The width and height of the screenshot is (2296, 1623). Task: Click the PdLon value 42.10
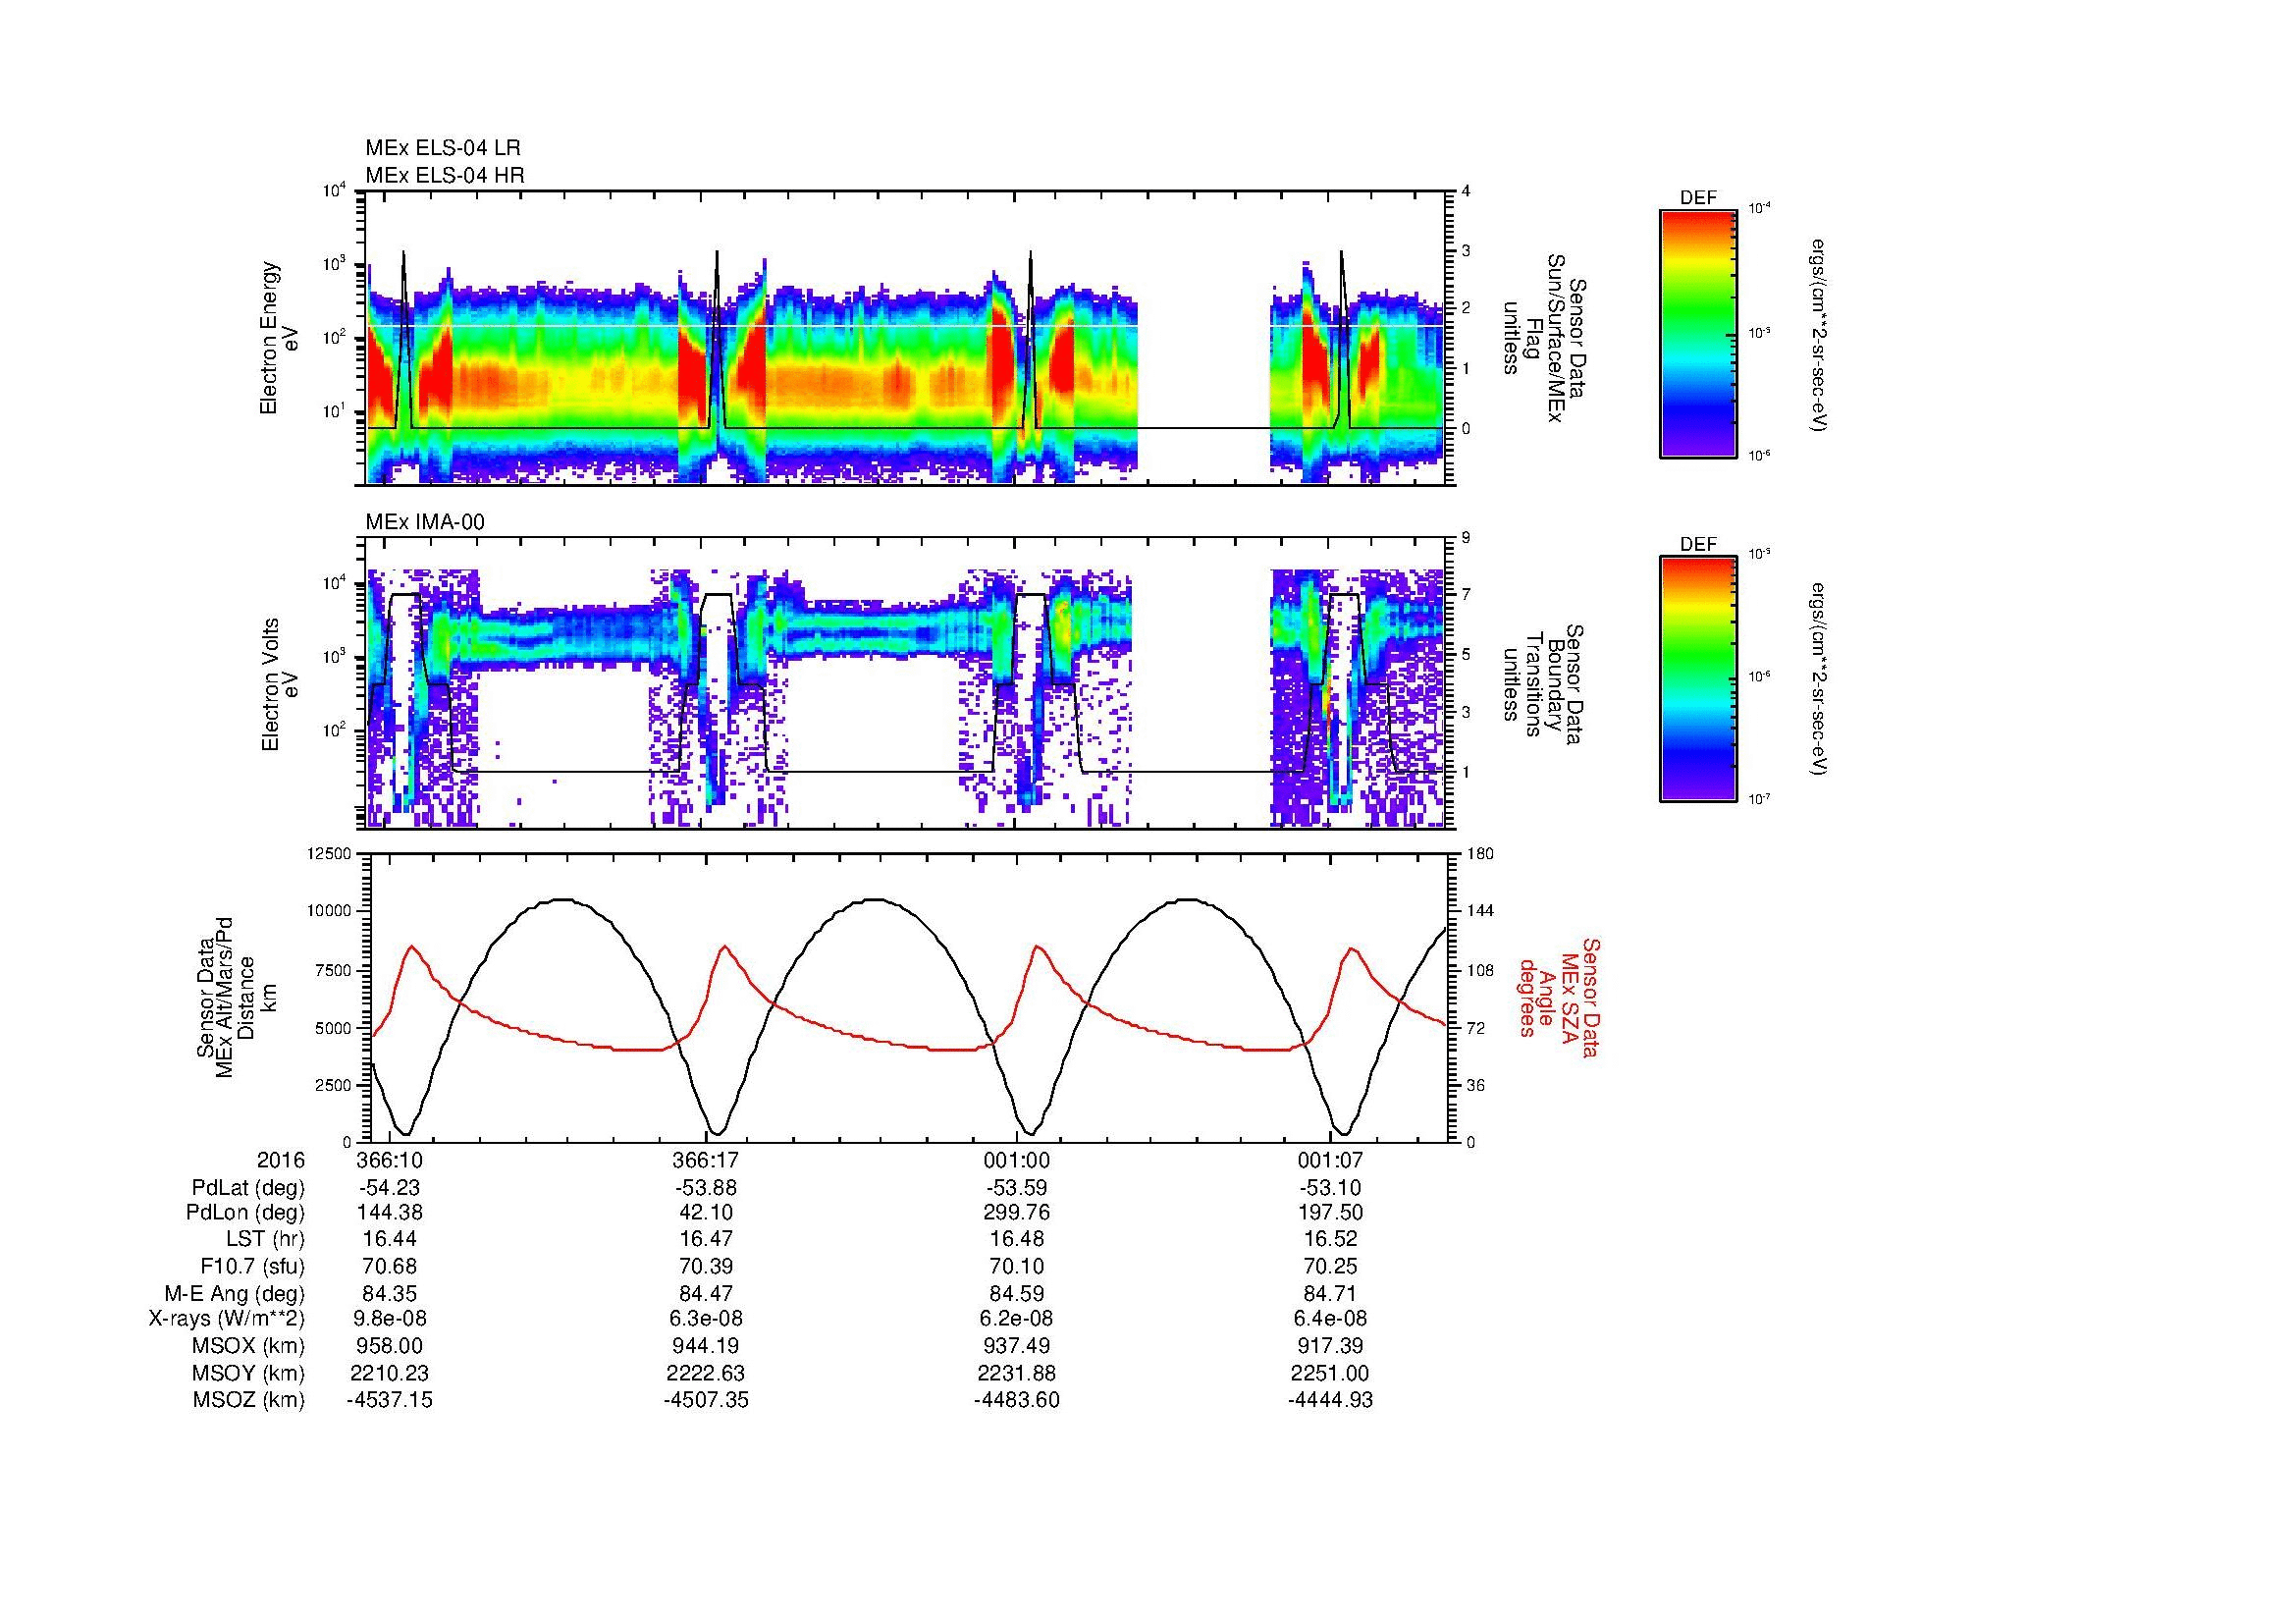706,1213
